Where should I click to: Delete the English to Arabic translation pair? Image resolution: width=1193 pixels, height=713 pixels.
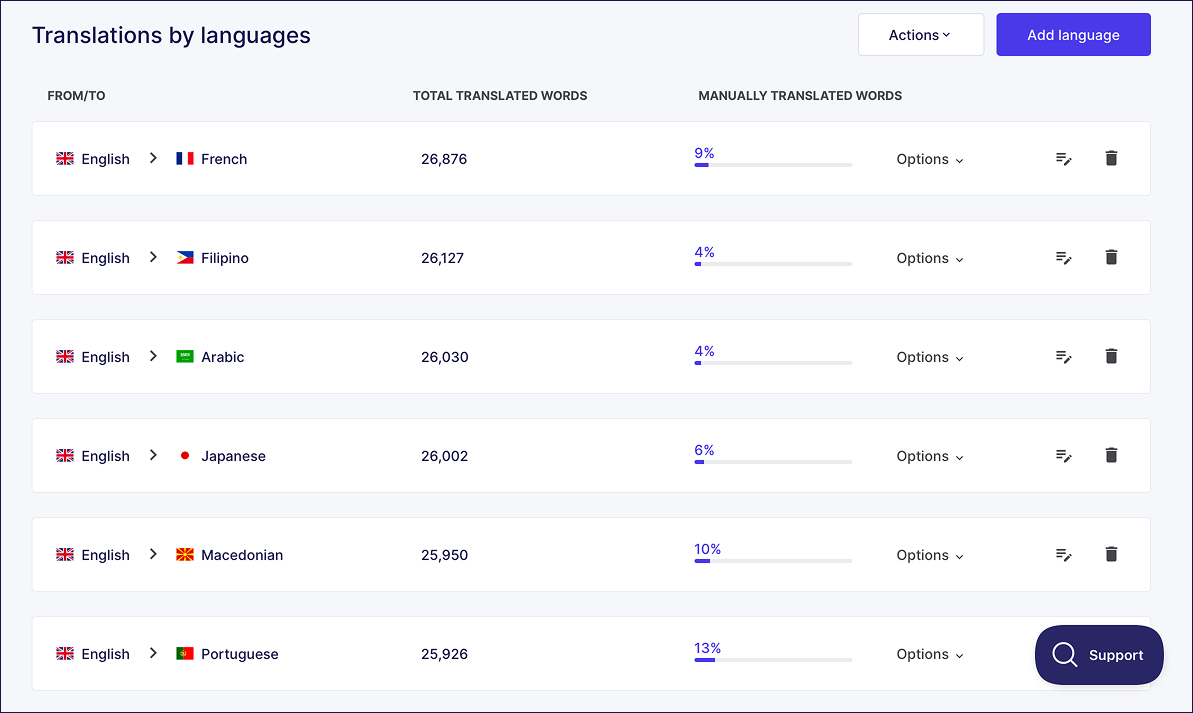coord(1111,356)
